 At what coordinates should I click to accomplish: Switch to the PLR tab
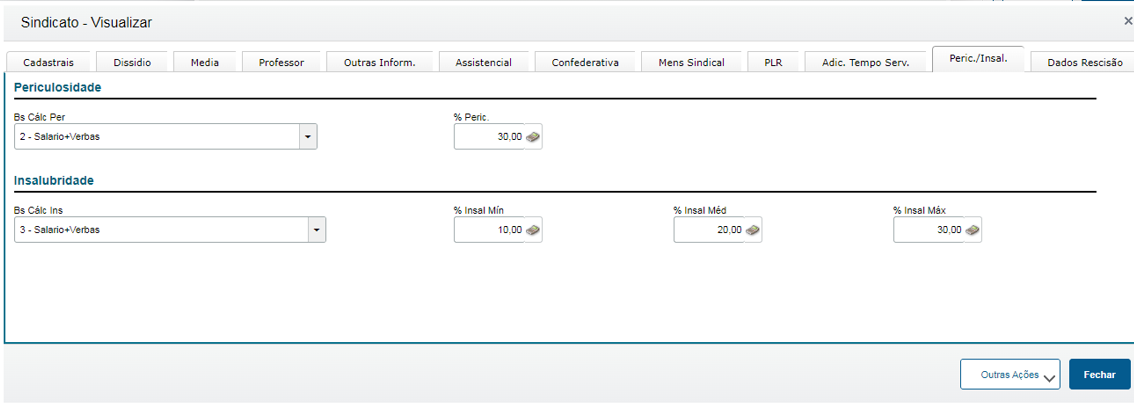773,62
